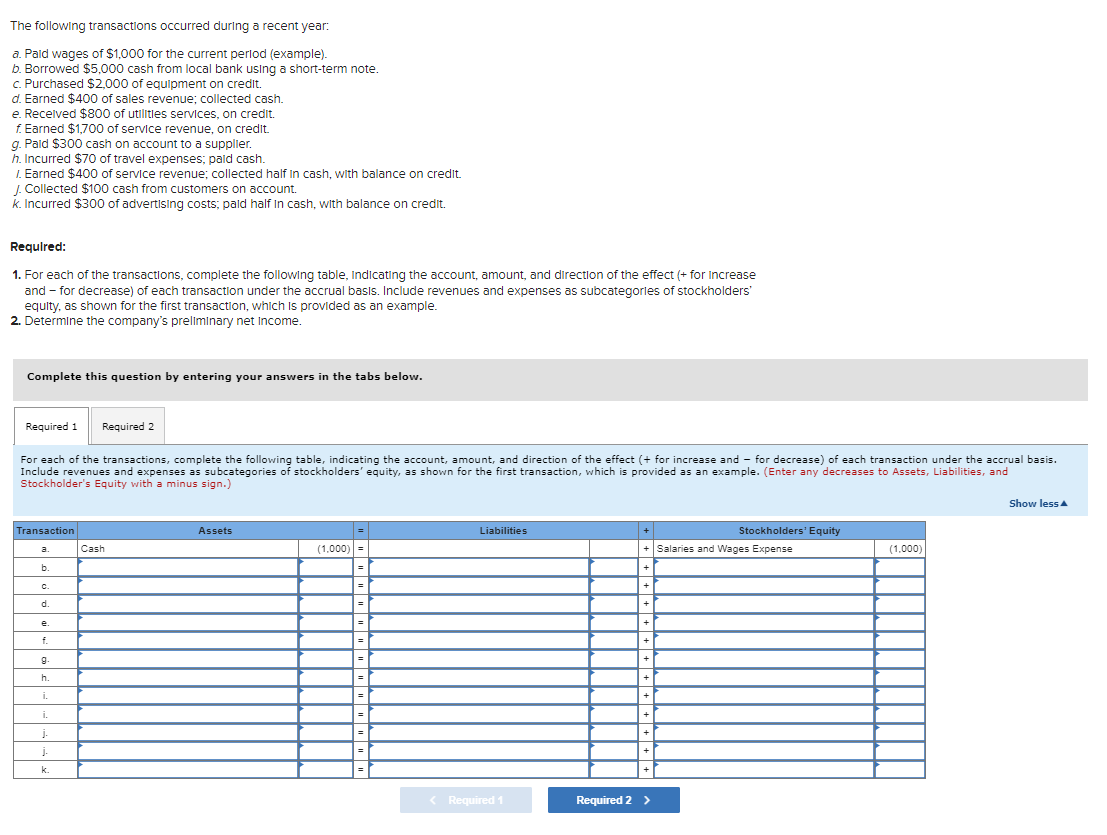
Task: Collapse instructions with Show less arrow
Action: click(1038, 503)
